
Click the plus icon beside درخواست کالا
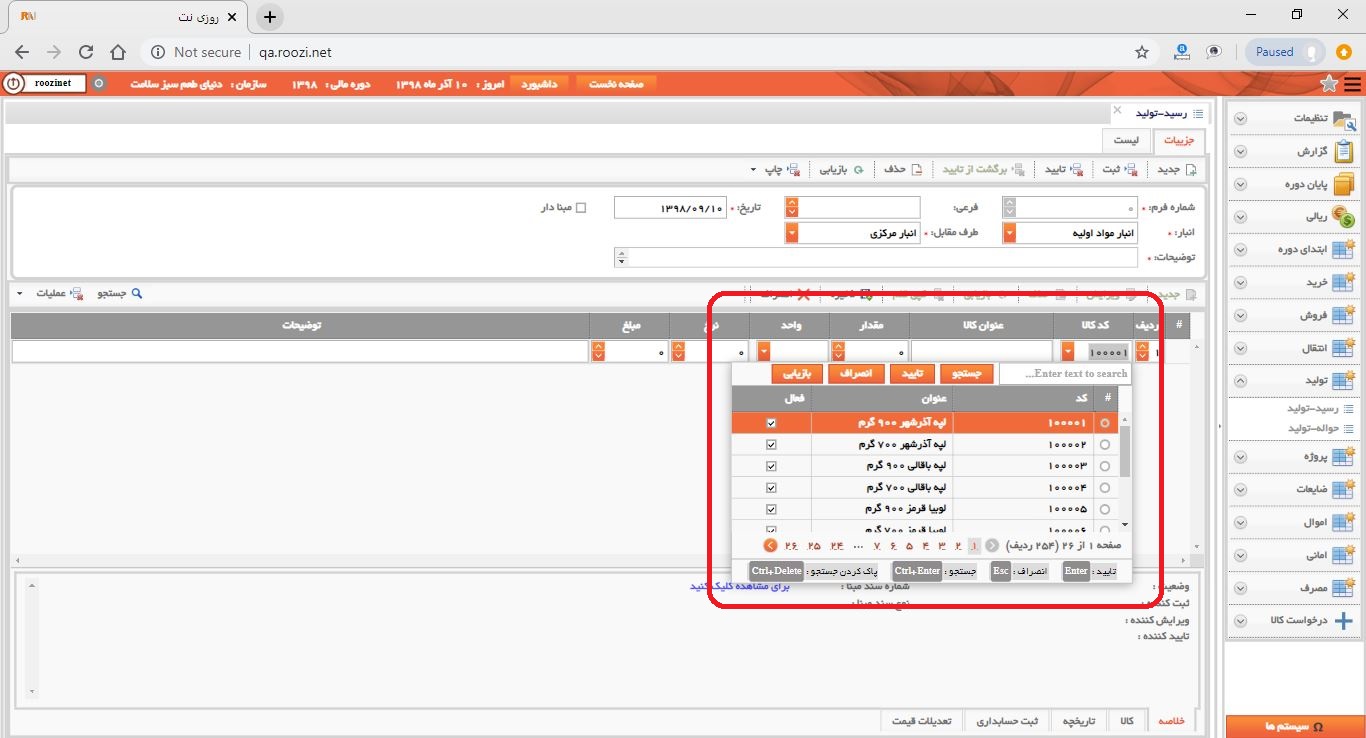(x=1344, y=620)
